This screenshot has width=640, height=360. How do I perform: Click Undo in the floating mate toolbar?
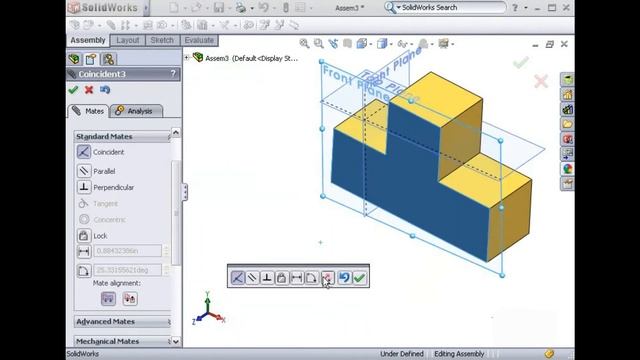(x=344, y=278)
